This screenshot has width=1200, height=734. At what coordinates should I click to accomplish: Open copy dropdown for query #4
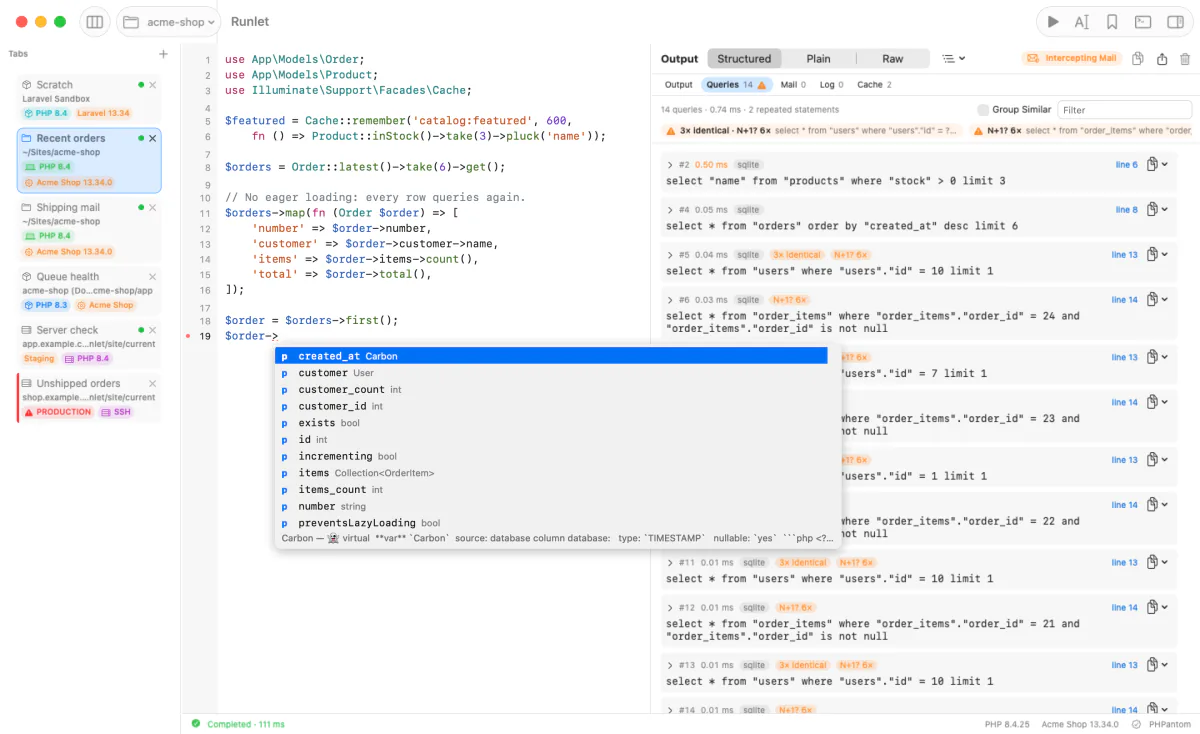pos(1157,210)
